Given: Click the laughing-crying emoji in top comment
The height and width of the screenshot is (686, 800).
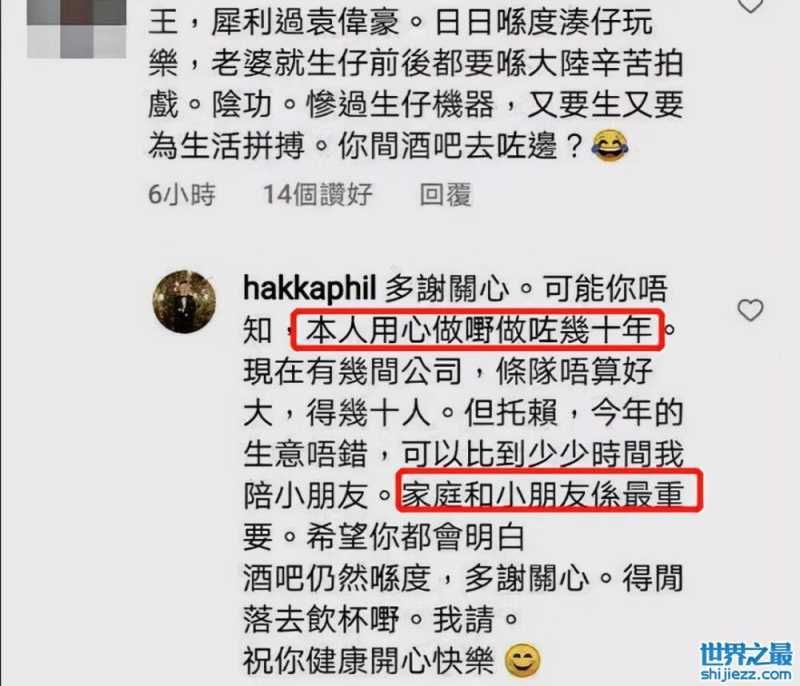Looking at the screenshot, I should pyautogui.click(x=610, y=145).
